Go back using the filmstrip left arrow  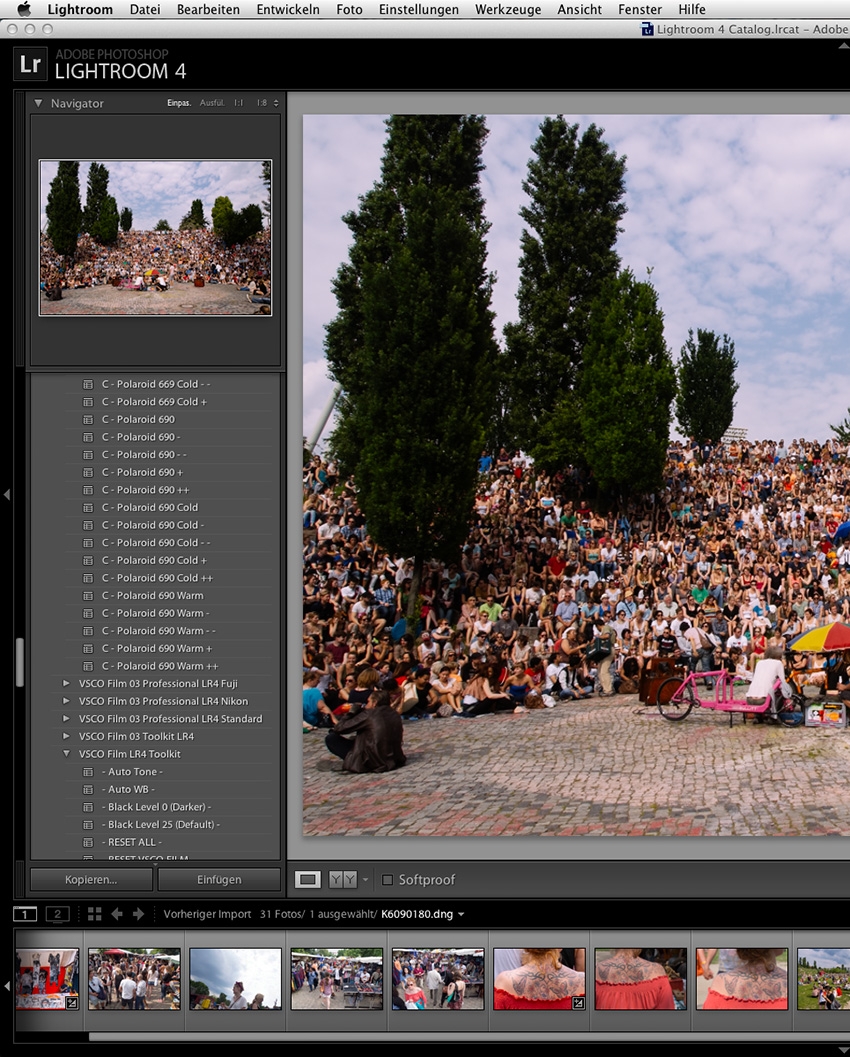117,914
